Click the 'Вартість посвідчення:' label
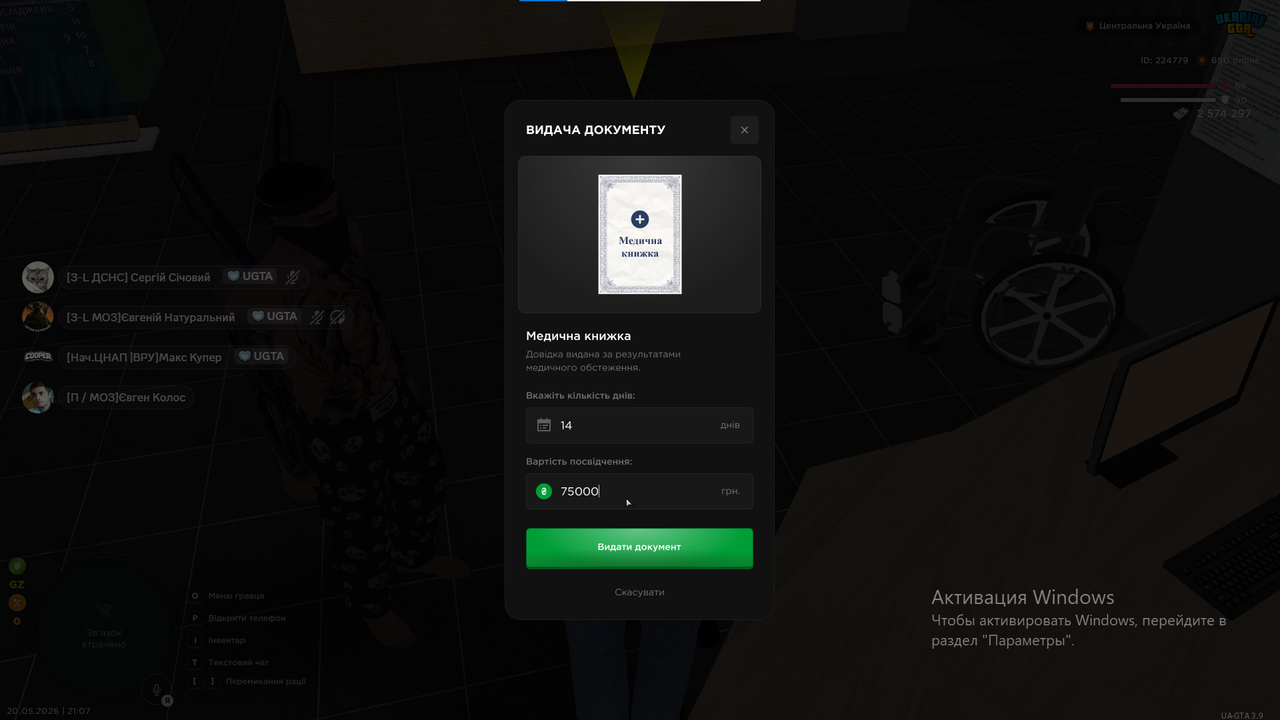The height and width of the screenshot is (720, 1280). coord(579,462)
